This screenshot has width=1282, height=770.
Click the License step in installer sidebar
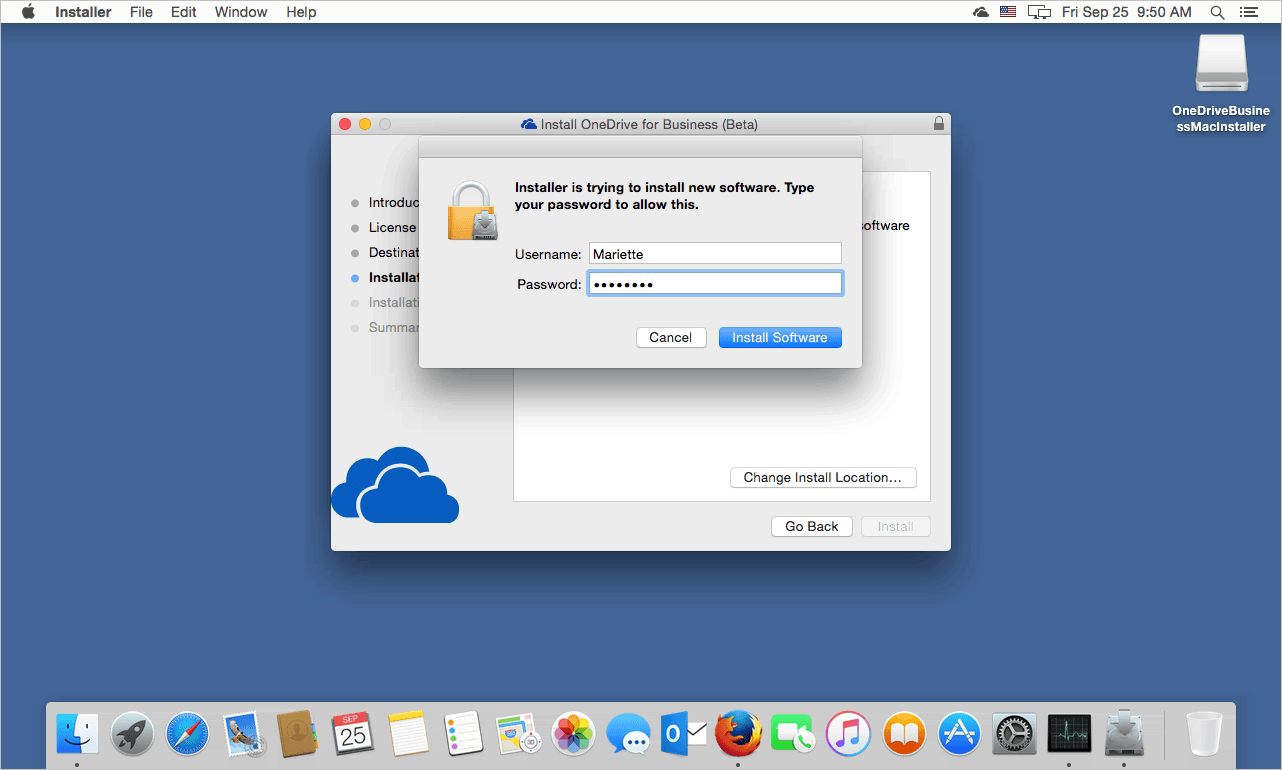coord(392,228)
